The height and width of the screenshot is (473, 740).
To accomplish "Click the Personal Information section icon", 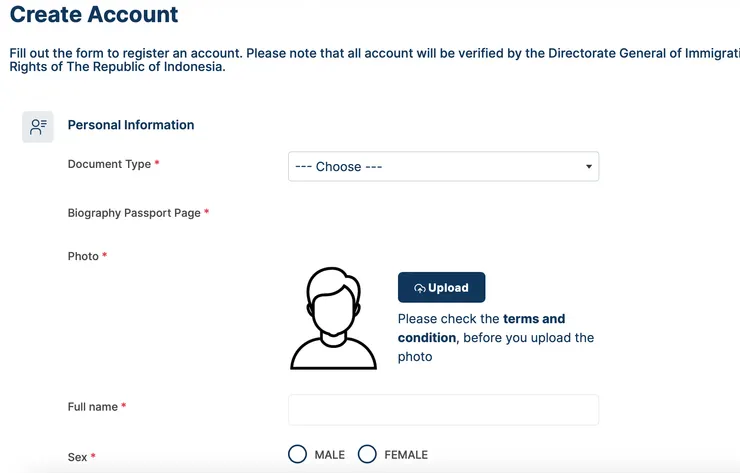I will click(x=38, y=126).
